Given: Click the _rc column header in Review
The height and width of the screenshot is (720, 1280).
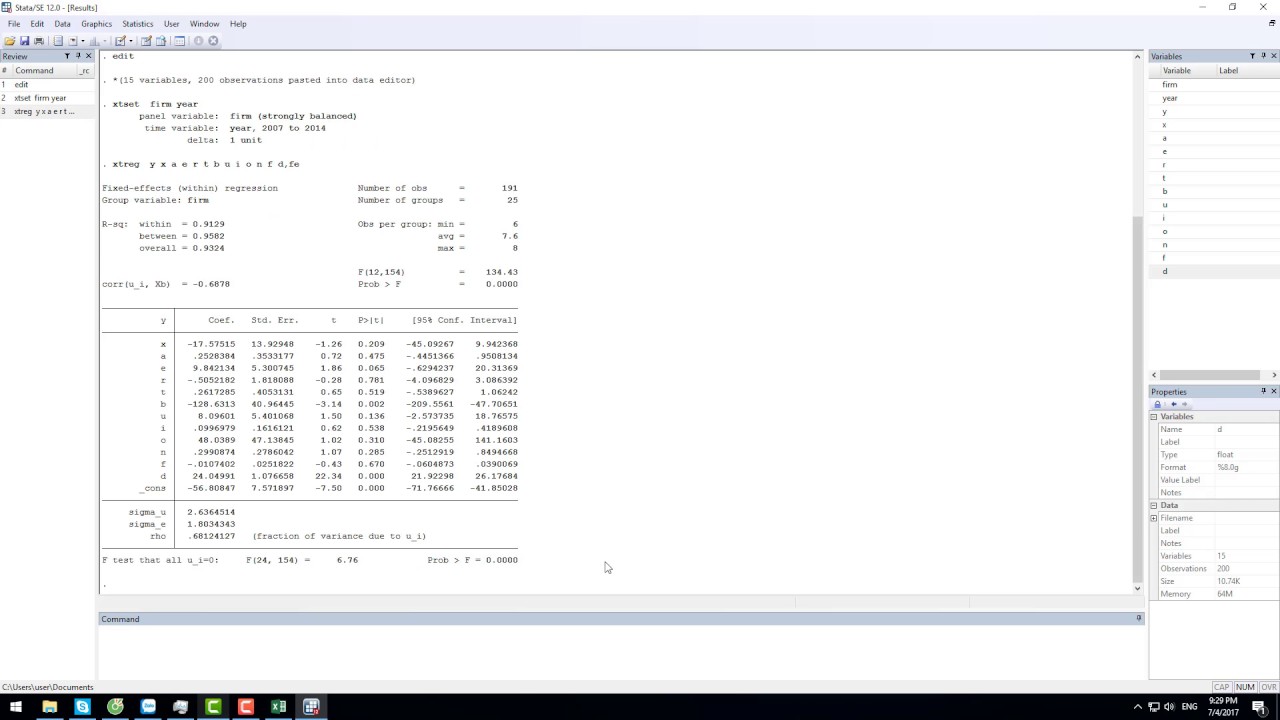Looking at the screenshot, I should click(x=85, y=70).
